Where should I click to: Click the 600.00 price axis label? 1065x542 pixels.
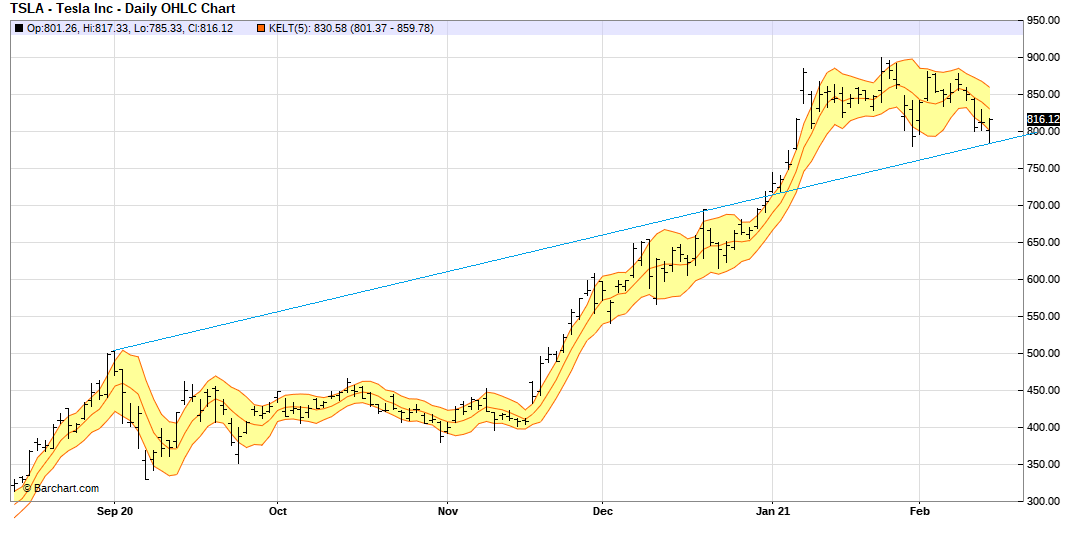pos(1044,279)
